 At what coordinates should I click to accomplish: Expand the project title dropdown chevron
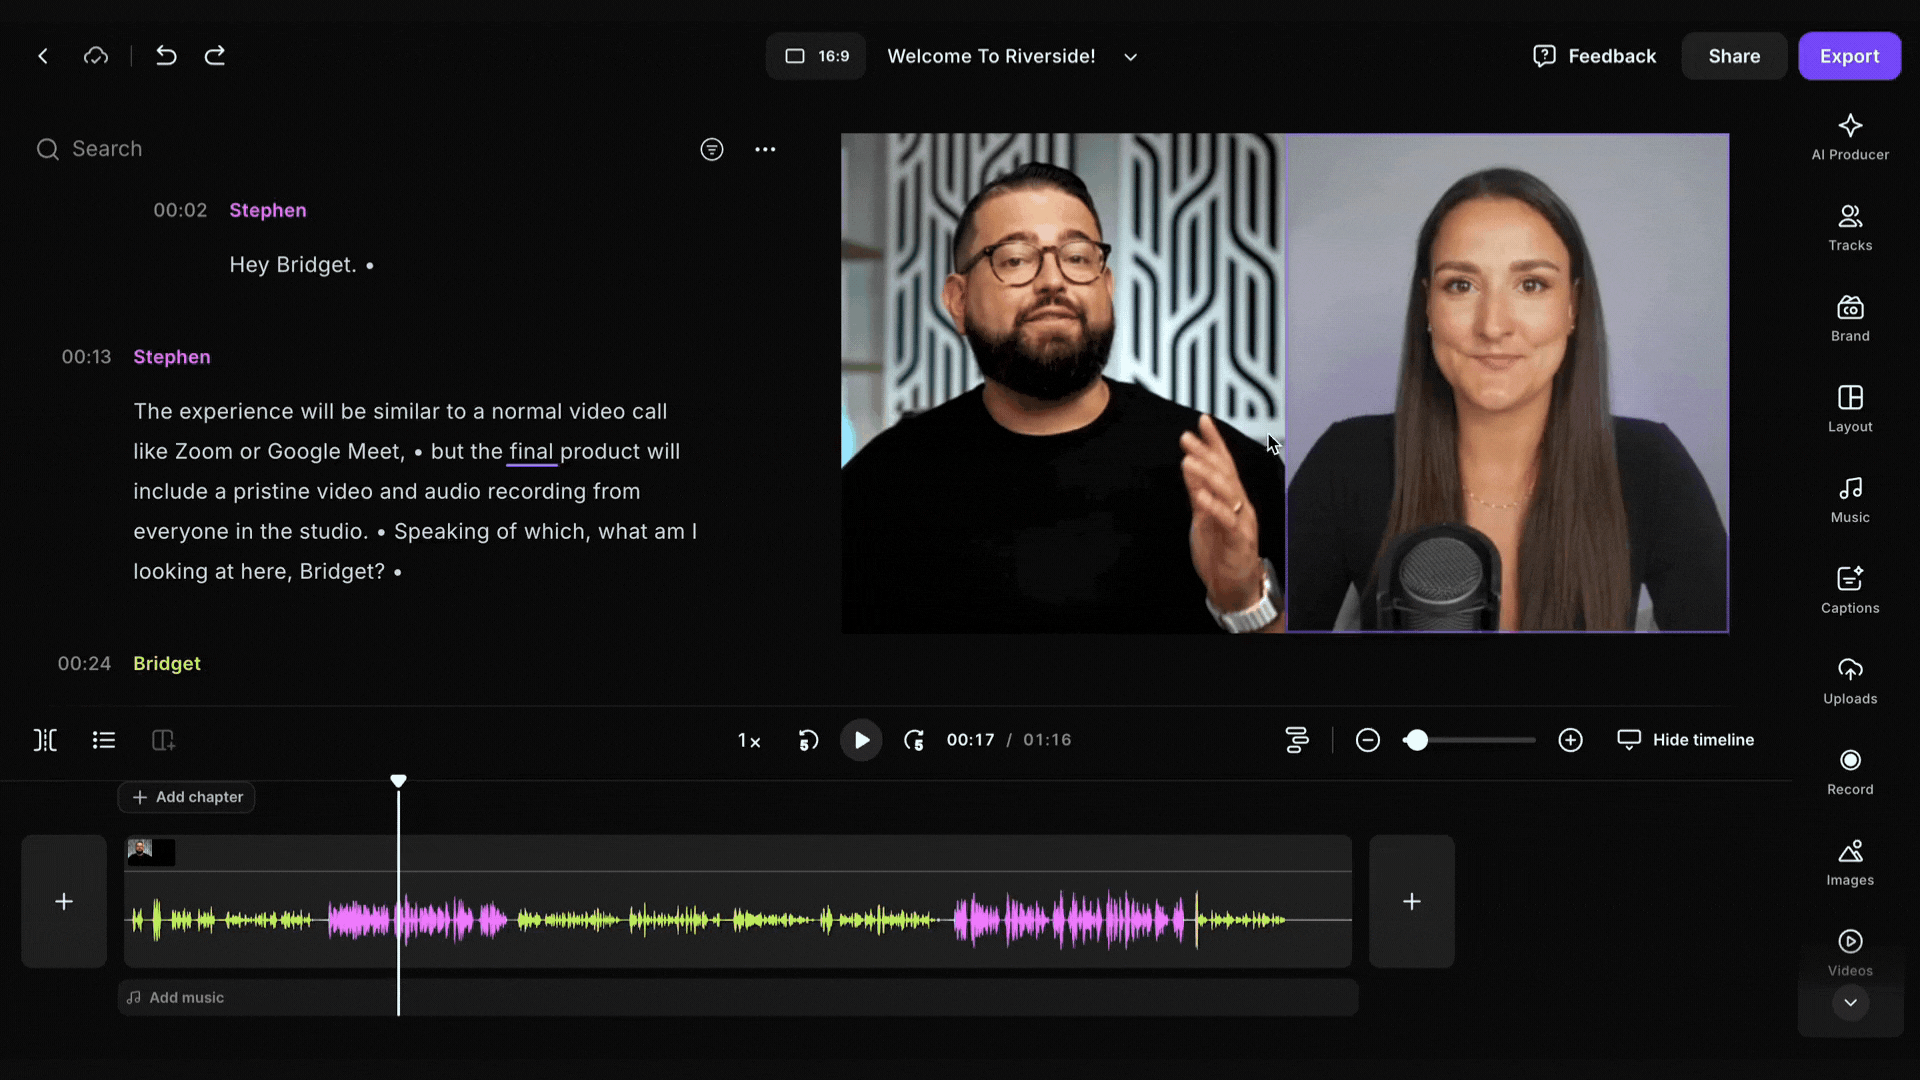1131,57
